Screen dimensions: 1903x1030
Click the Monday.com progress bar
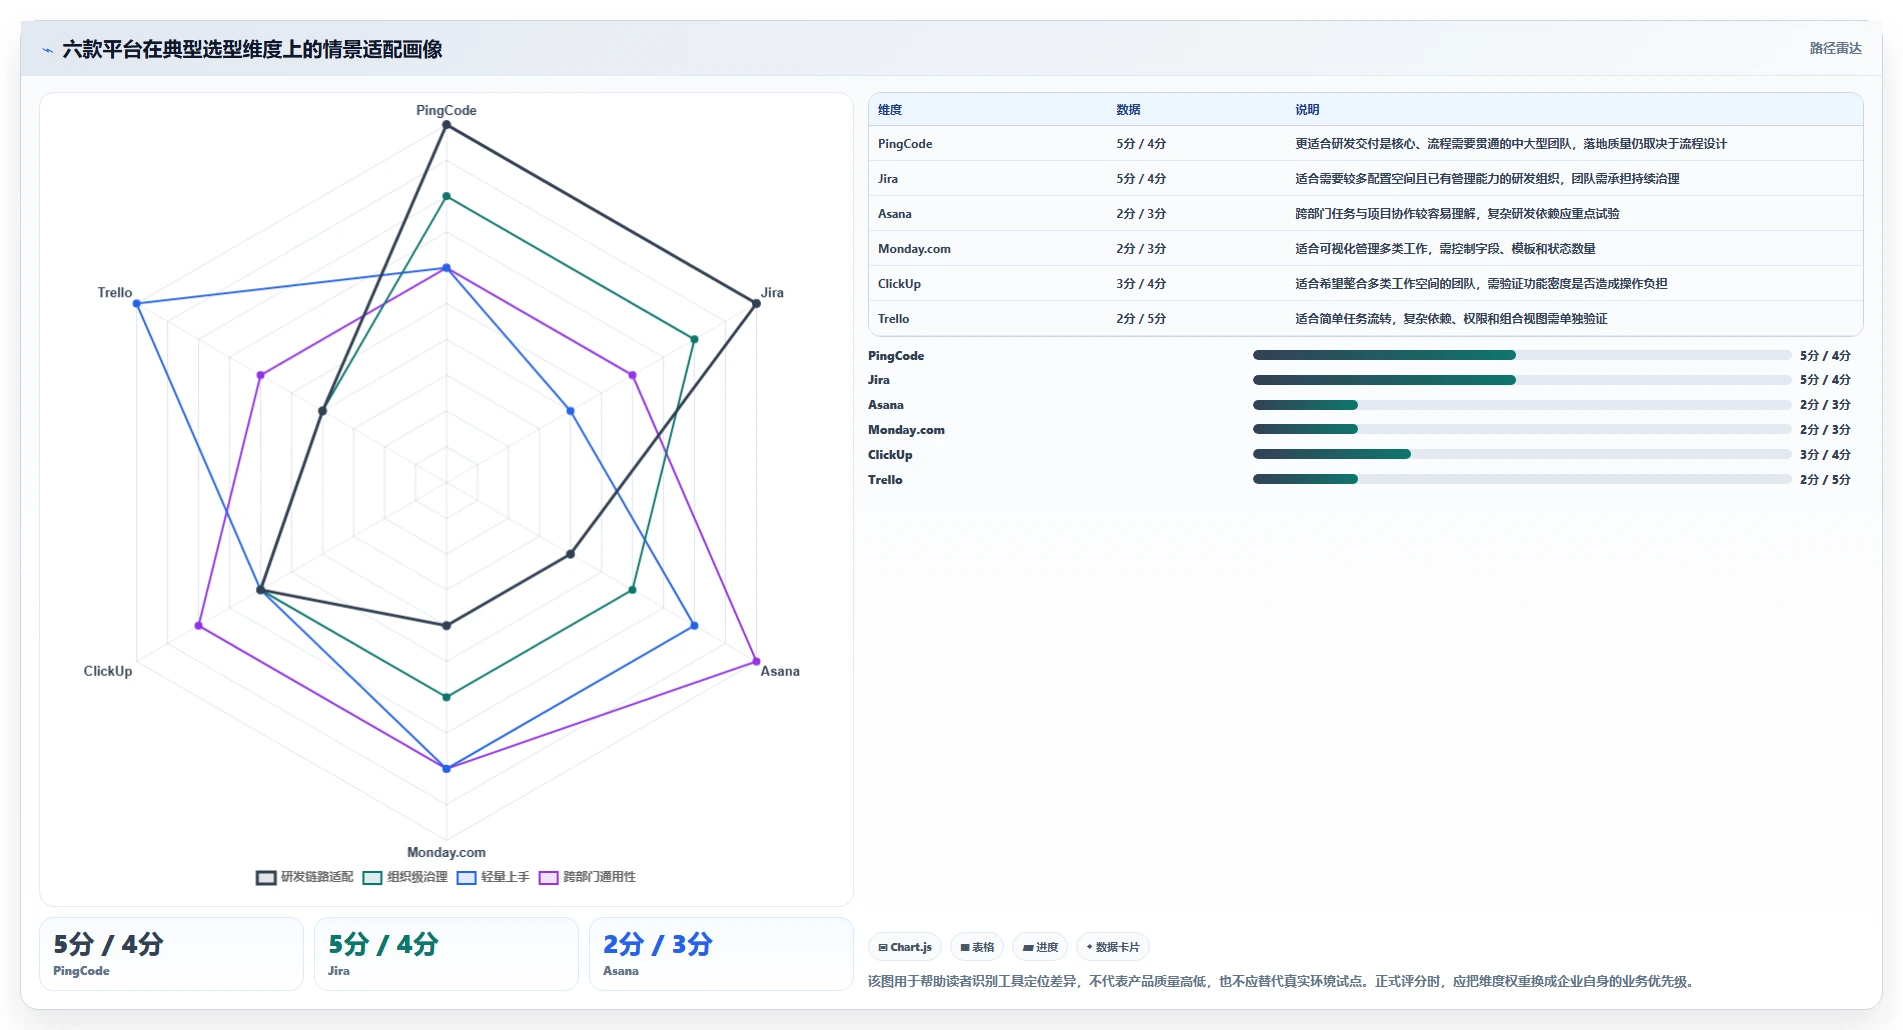[1522, 429]
